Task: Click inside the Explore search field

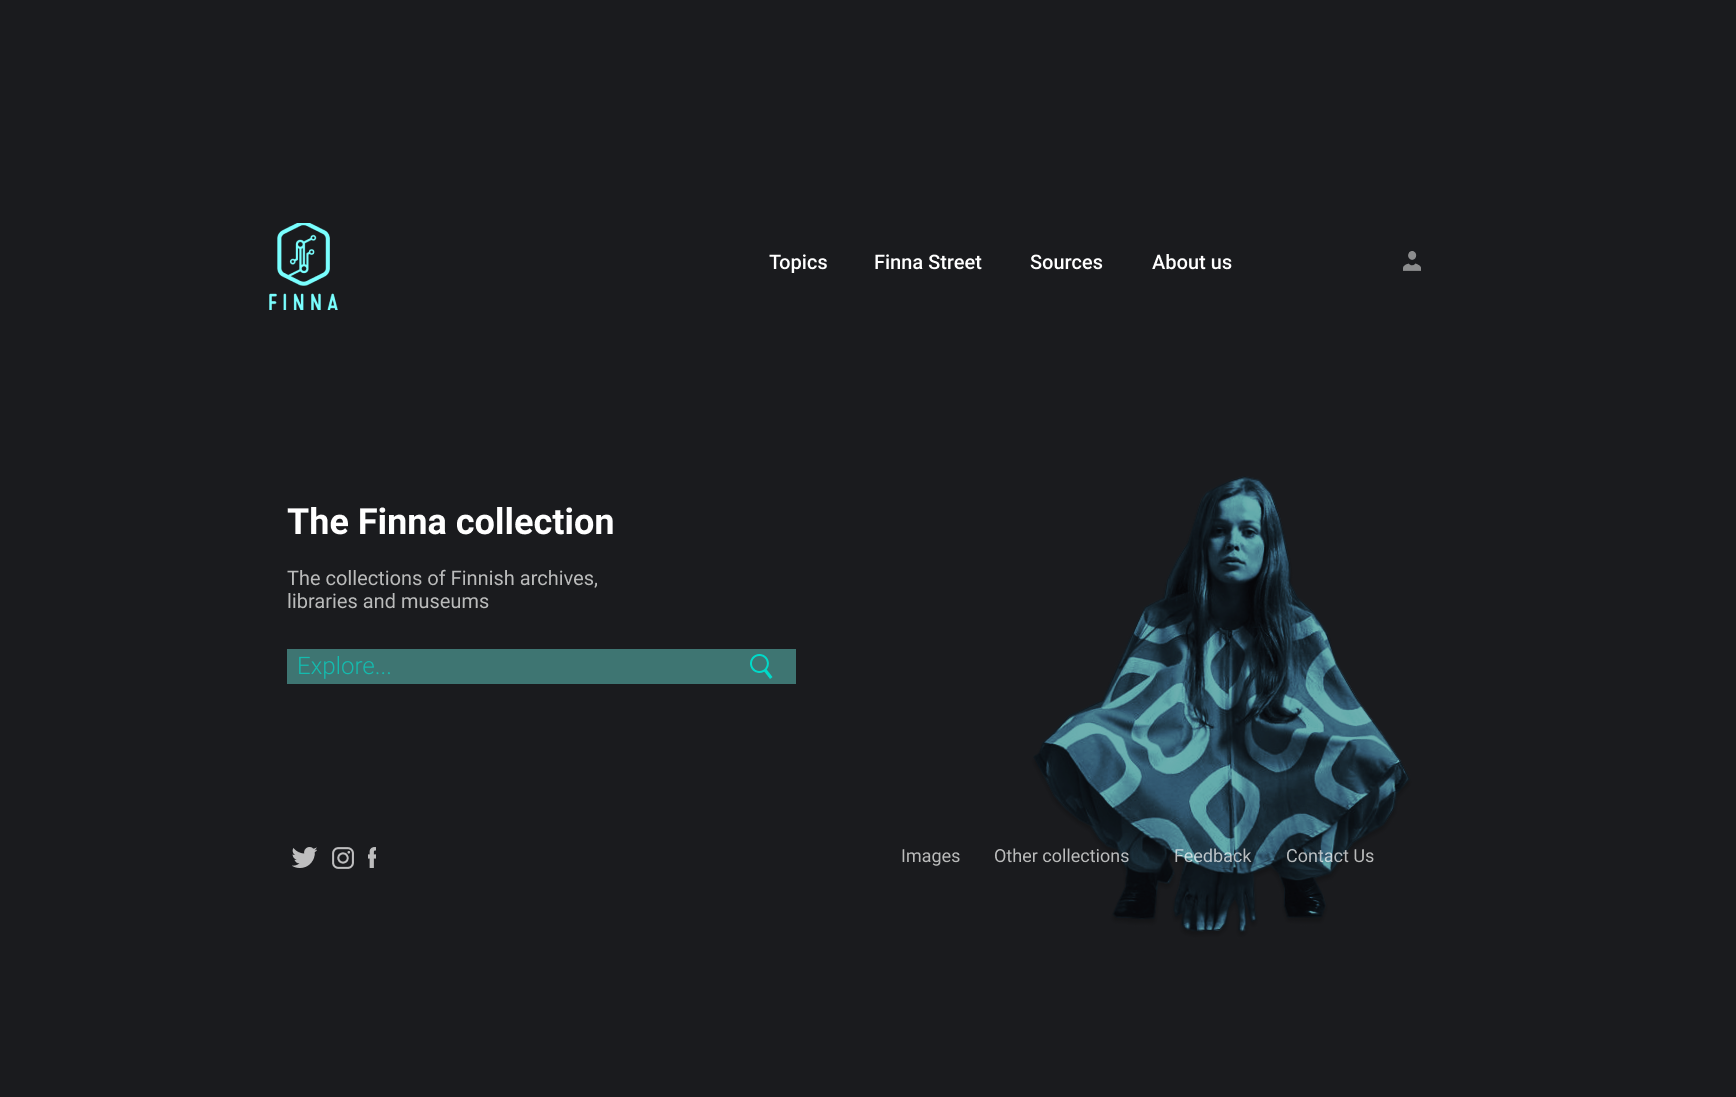Action: pyautogui.click(x=541, y=666)
